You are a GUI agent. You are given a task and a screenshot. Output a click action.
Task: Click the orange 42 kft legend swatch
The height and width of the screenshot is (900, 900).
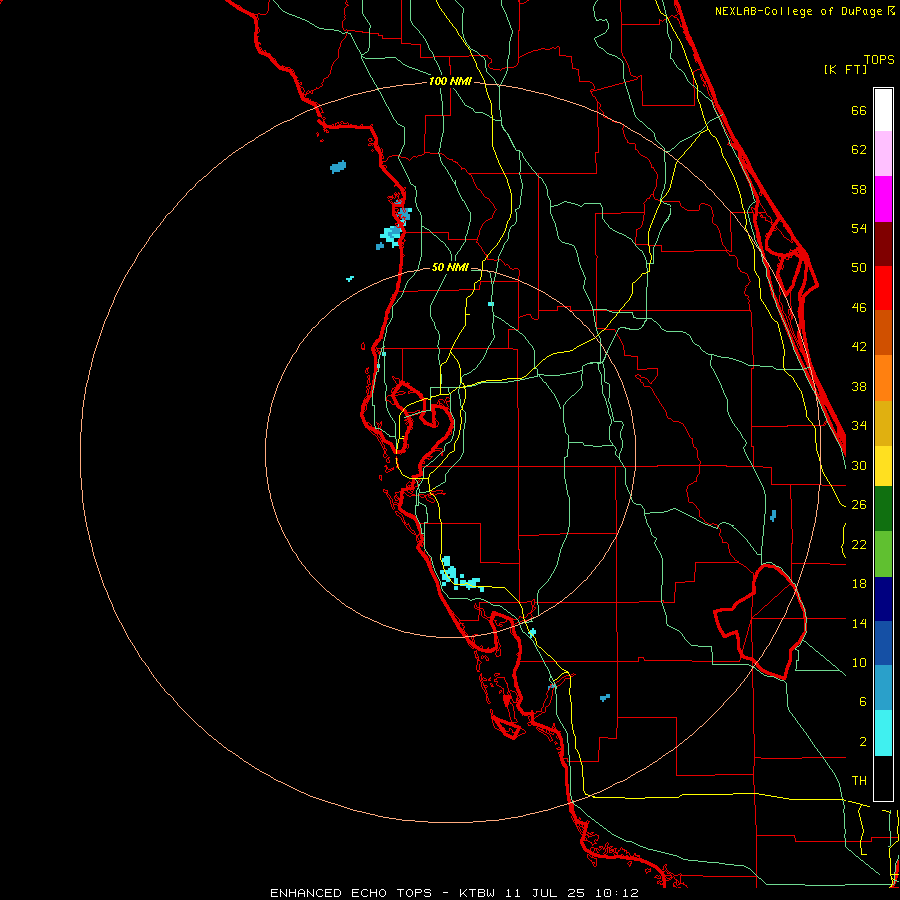(x=883, y=377)
